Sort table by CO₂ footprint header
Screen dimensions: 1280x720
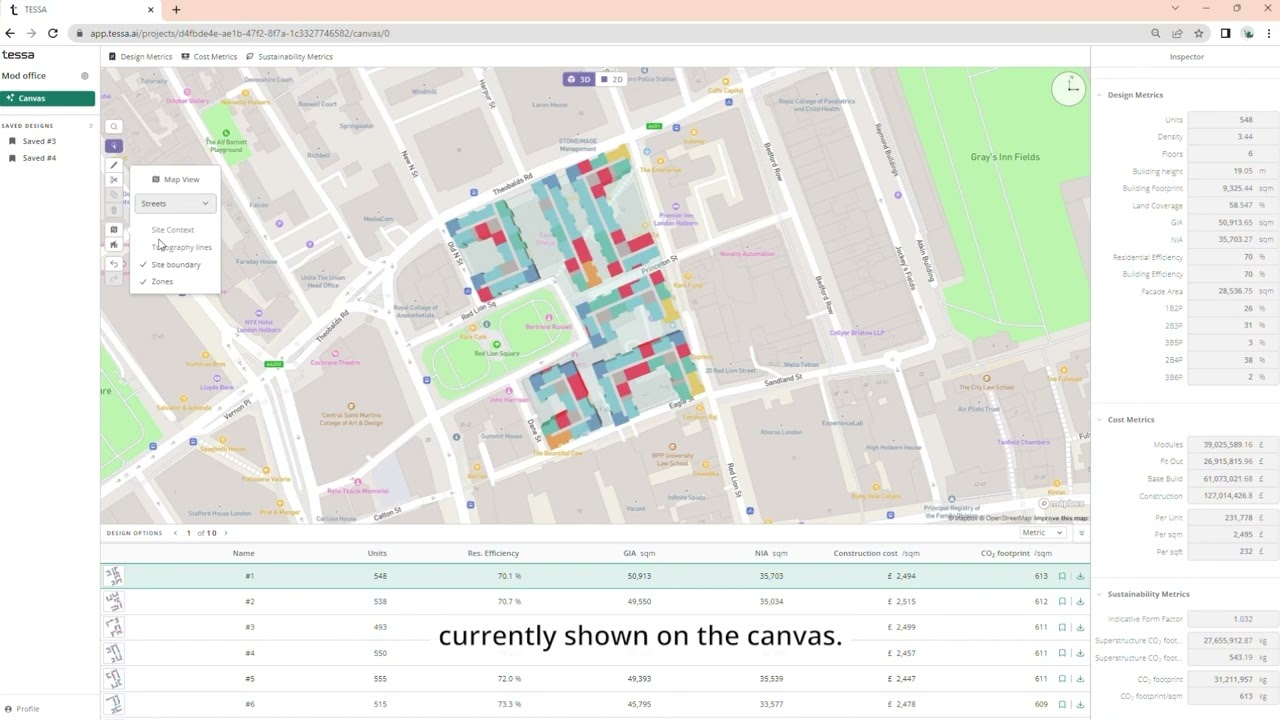pyautogui.click(x=1017, y=553)
